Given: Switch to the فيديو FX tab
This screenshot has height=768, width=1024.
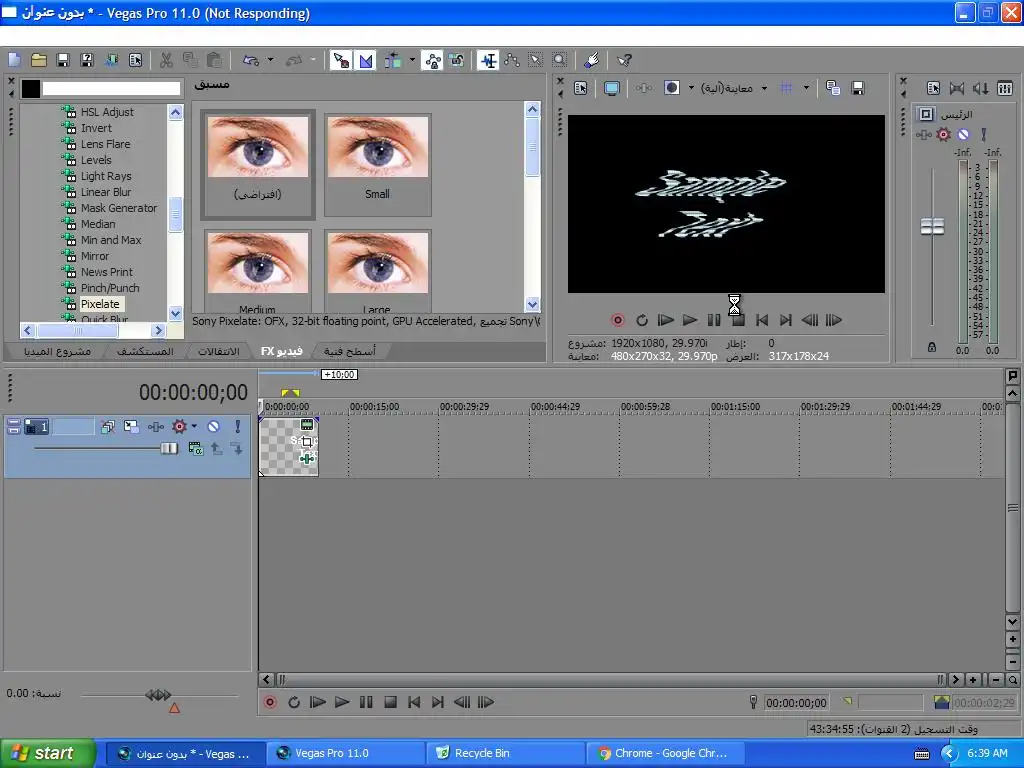Looking at the screenshot, I should click(x=281, y=351).
